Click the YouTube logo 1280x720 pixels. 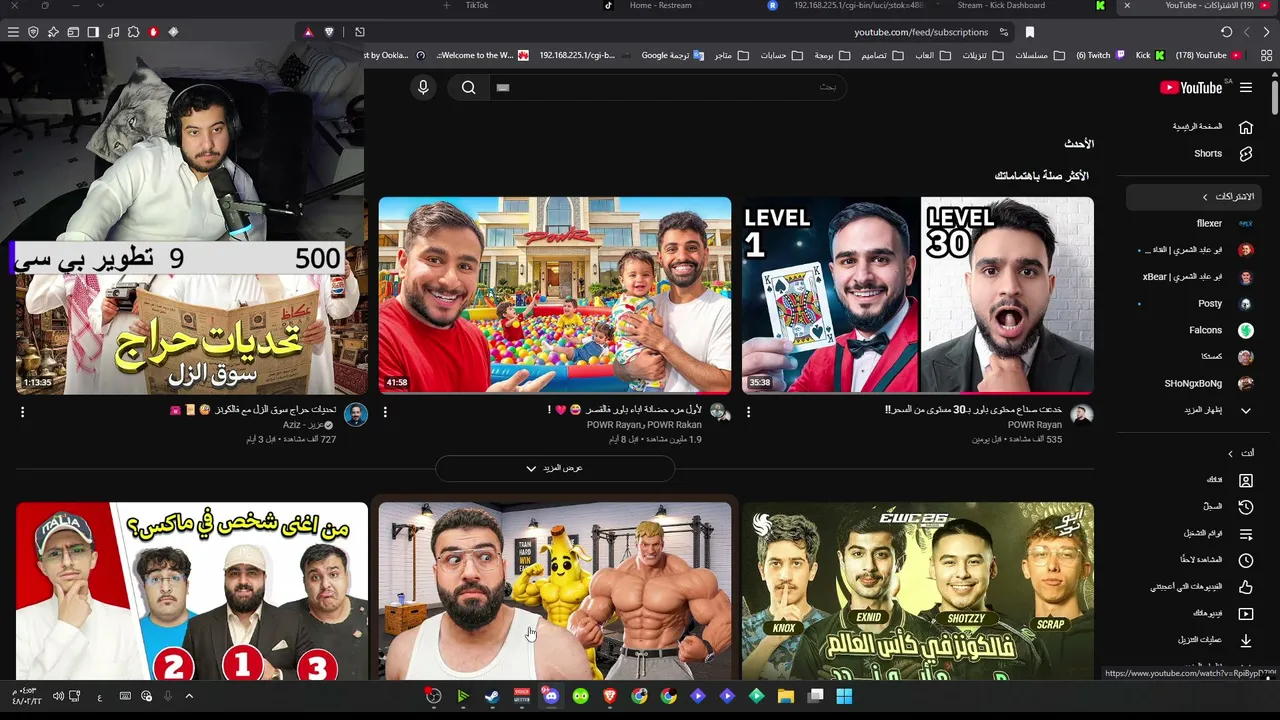1191,88
